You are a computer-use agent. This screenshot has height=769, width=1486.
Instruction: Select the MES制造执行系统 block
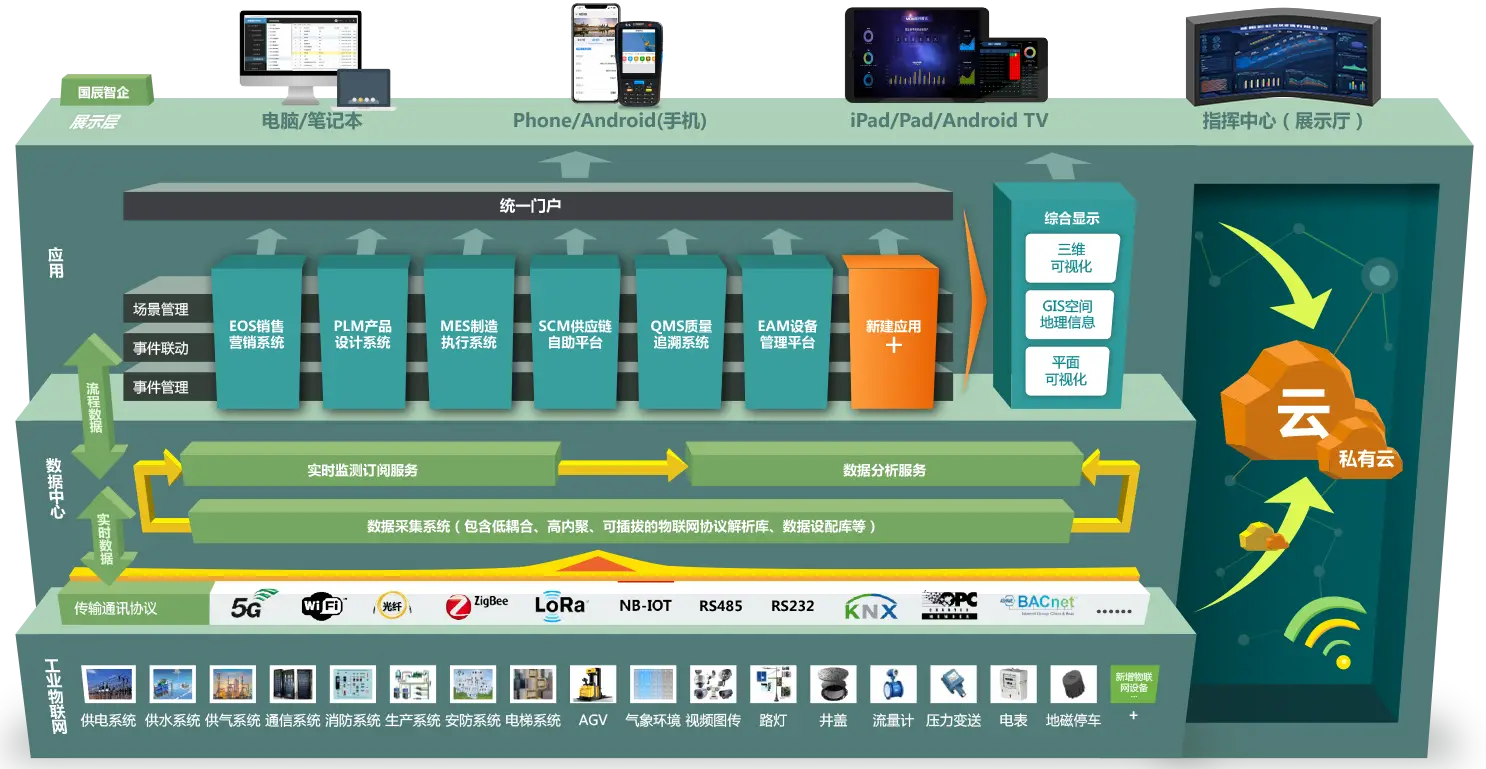coord(469,334)
